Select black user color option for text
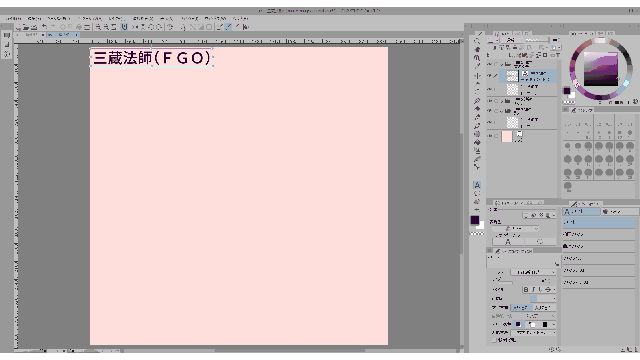Image resolution: width=640 pixels, height=360 pixels. tap(545, 324)
